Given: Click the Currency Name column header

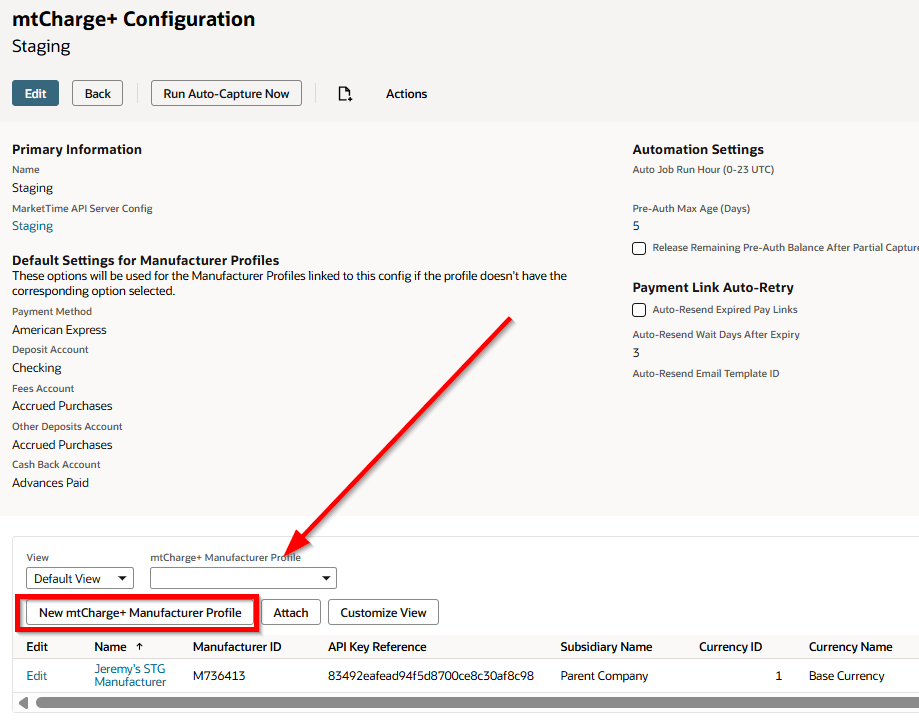Looking at the screenshot, I should (x=850, y=646).
